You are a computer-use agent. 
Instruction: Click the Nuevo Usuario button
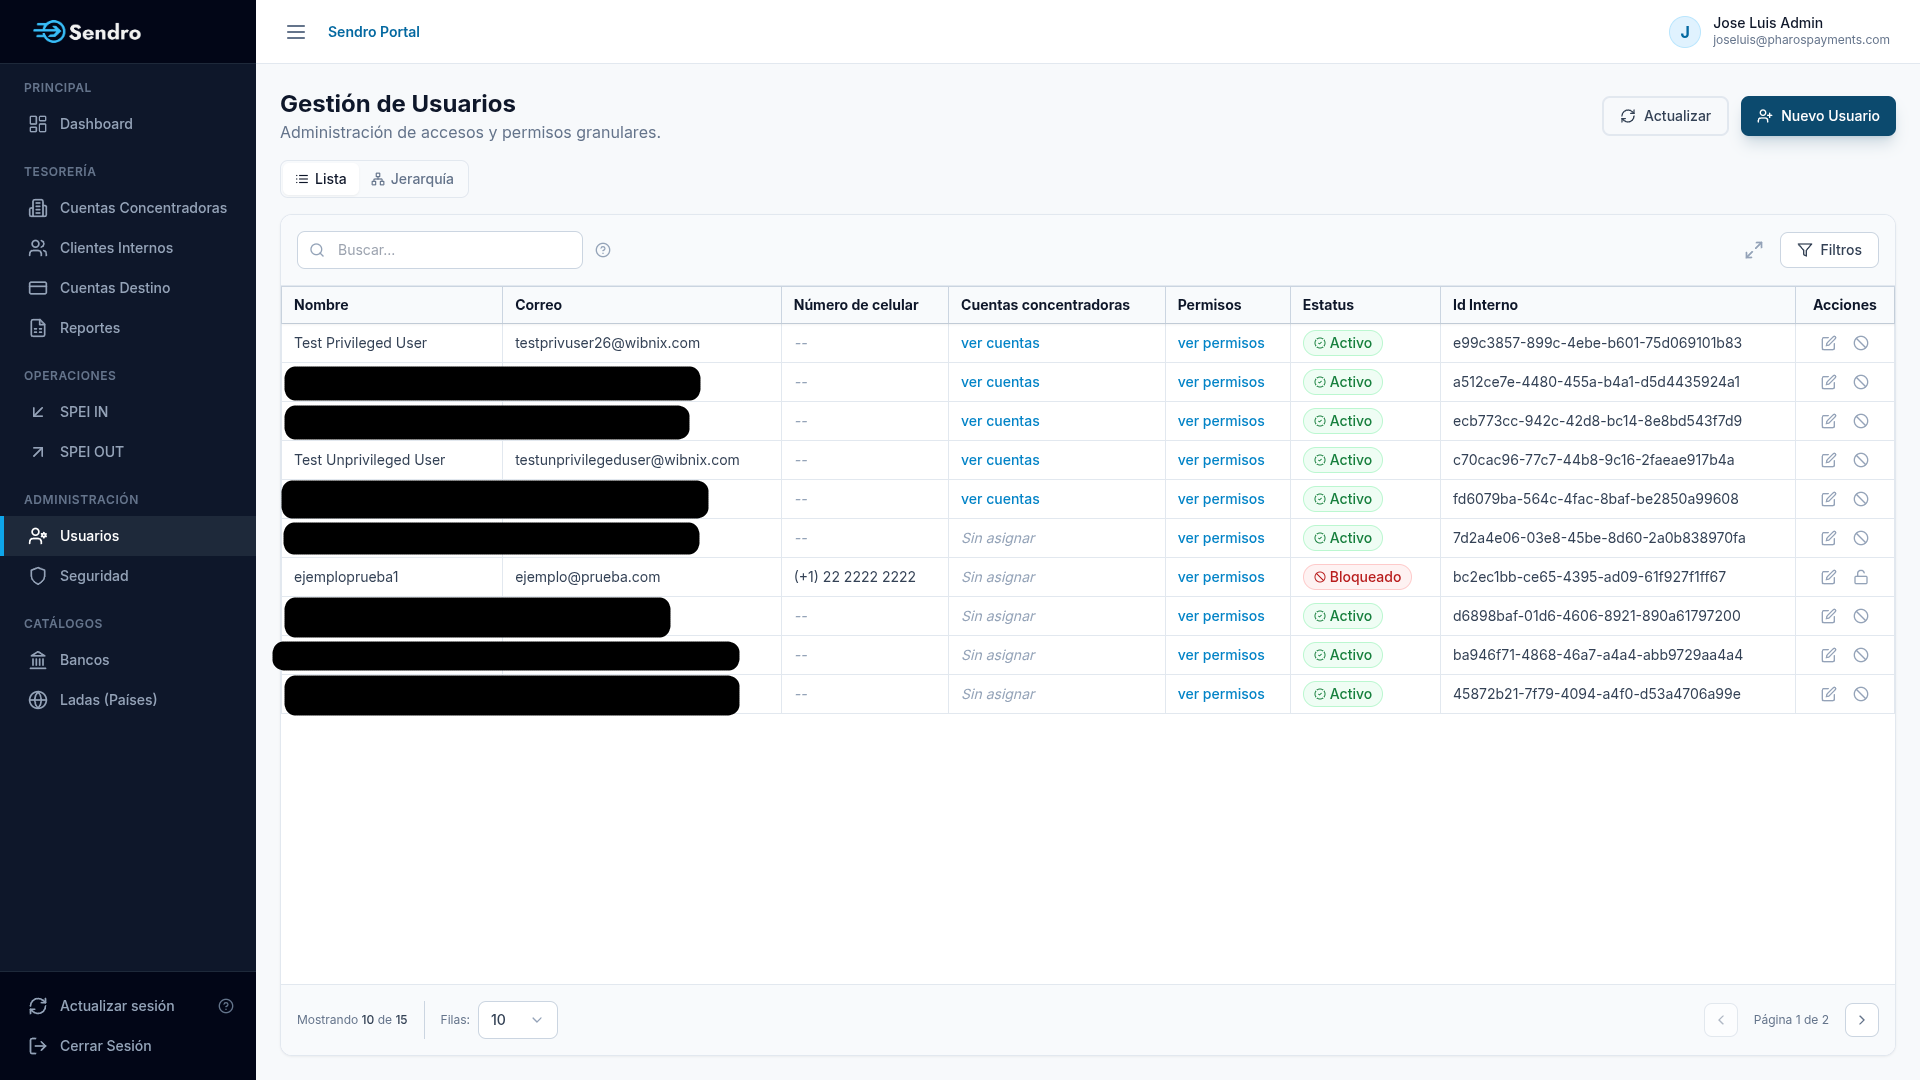point(1818,116)
